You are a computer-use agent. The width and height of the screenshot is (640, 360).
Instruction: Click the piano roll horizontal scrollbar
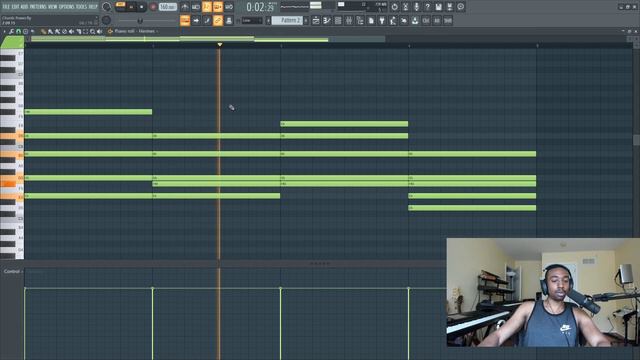click(208, 39)
